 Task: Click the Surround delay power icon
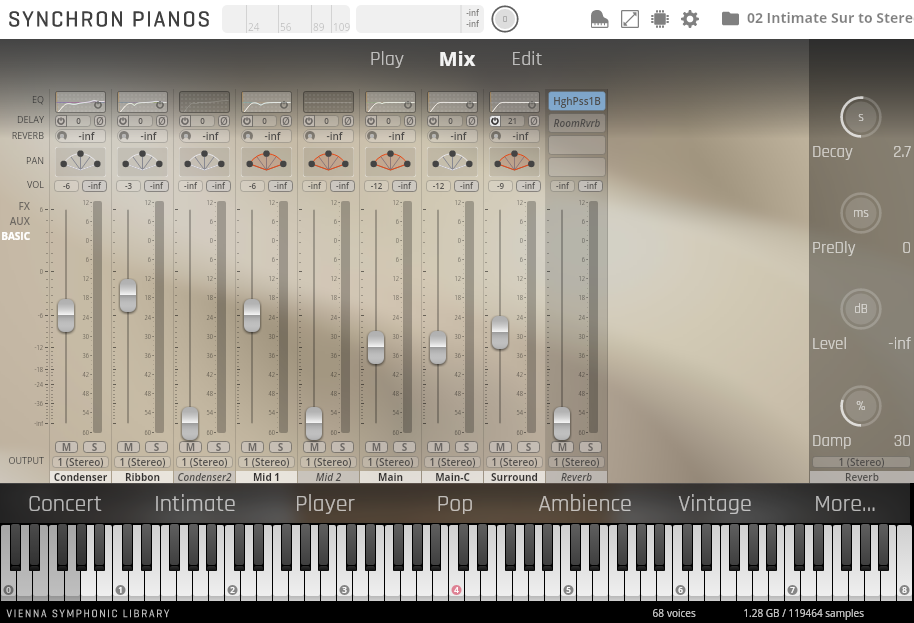[x=495, y=121]
